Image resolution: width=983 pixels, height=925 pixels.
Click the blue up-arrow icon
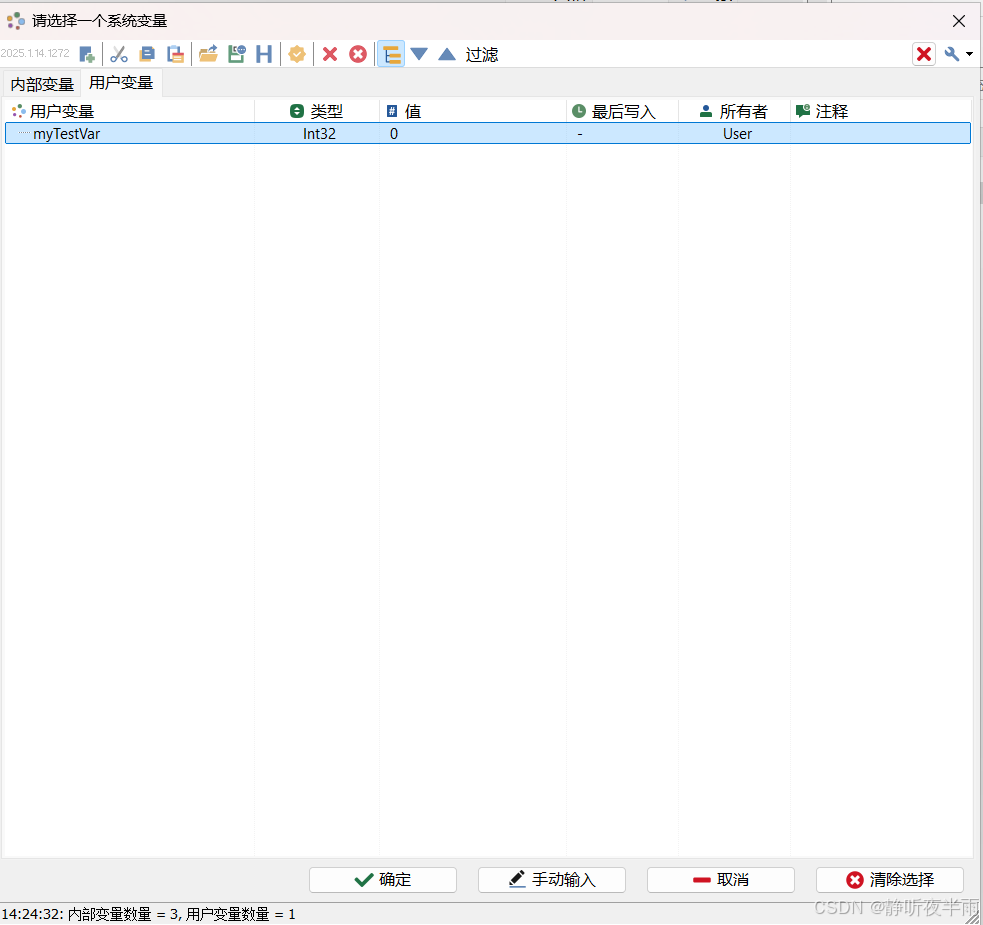click(447, 55)
